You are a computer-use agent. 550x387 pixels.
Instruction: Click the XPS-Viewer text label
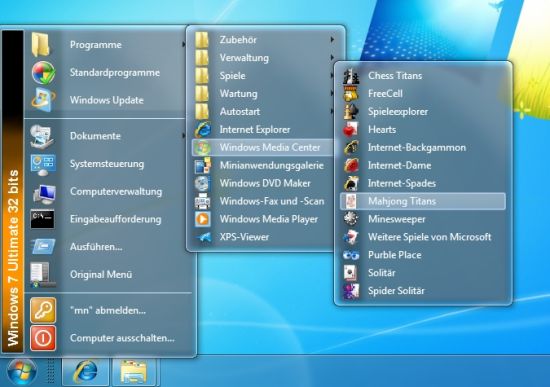[244, 237]
